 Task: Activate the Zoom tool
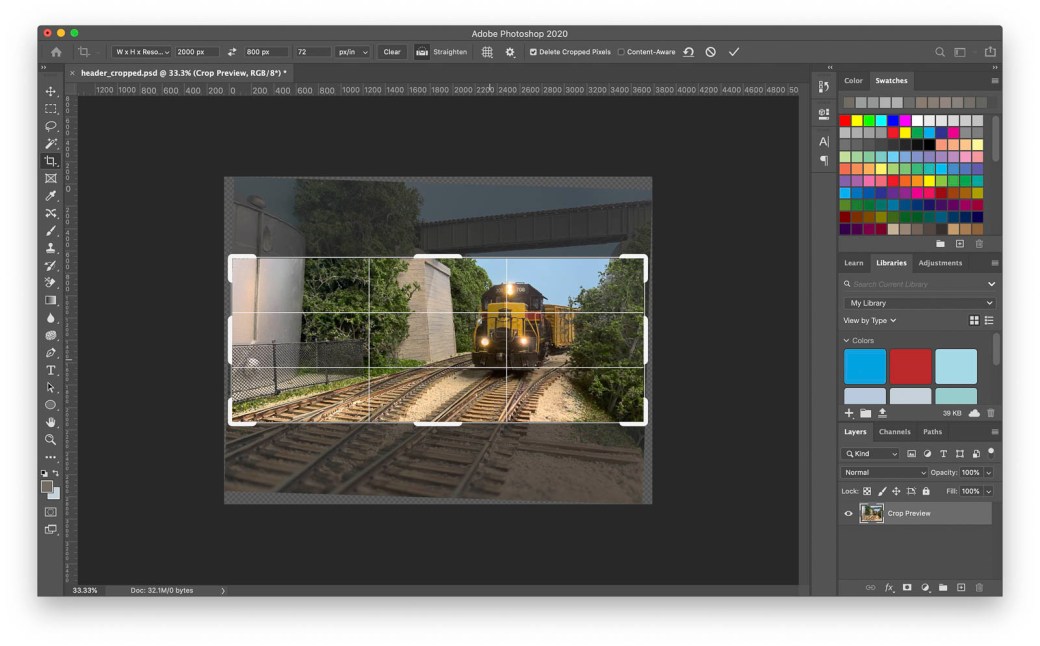51,439
